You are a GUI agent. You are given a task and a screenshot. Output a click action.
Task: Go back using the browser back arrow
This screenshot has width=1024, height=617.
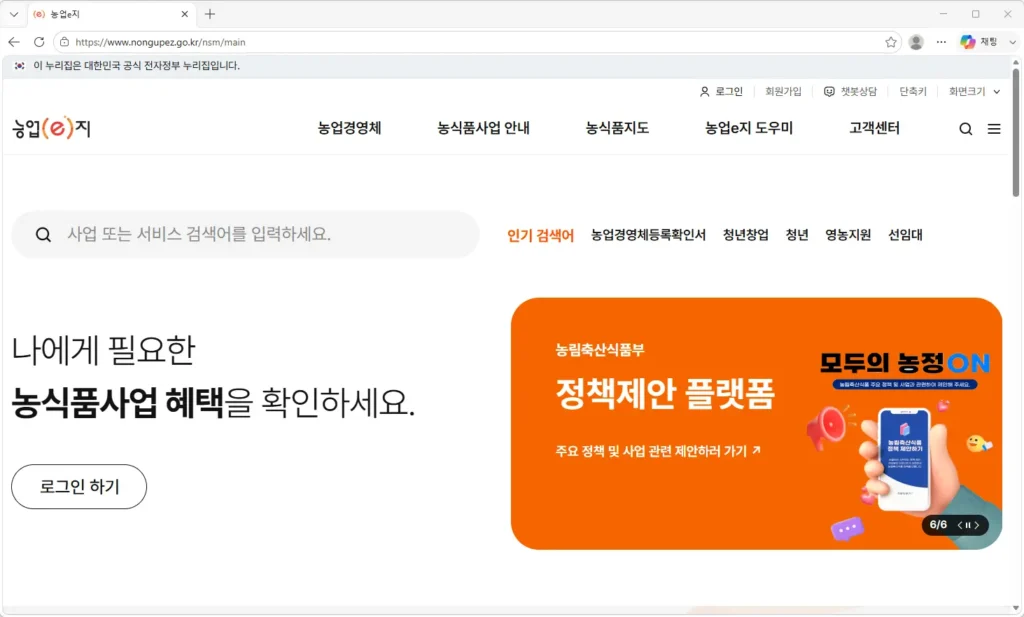pyautogui.click(x=14, y=42)
